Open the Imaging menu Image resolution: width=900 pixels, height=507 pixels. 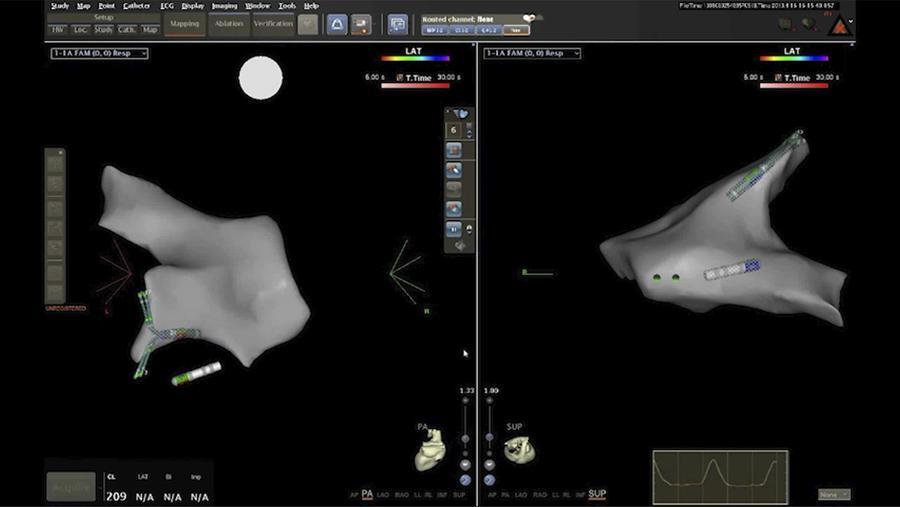coord(224,6)
